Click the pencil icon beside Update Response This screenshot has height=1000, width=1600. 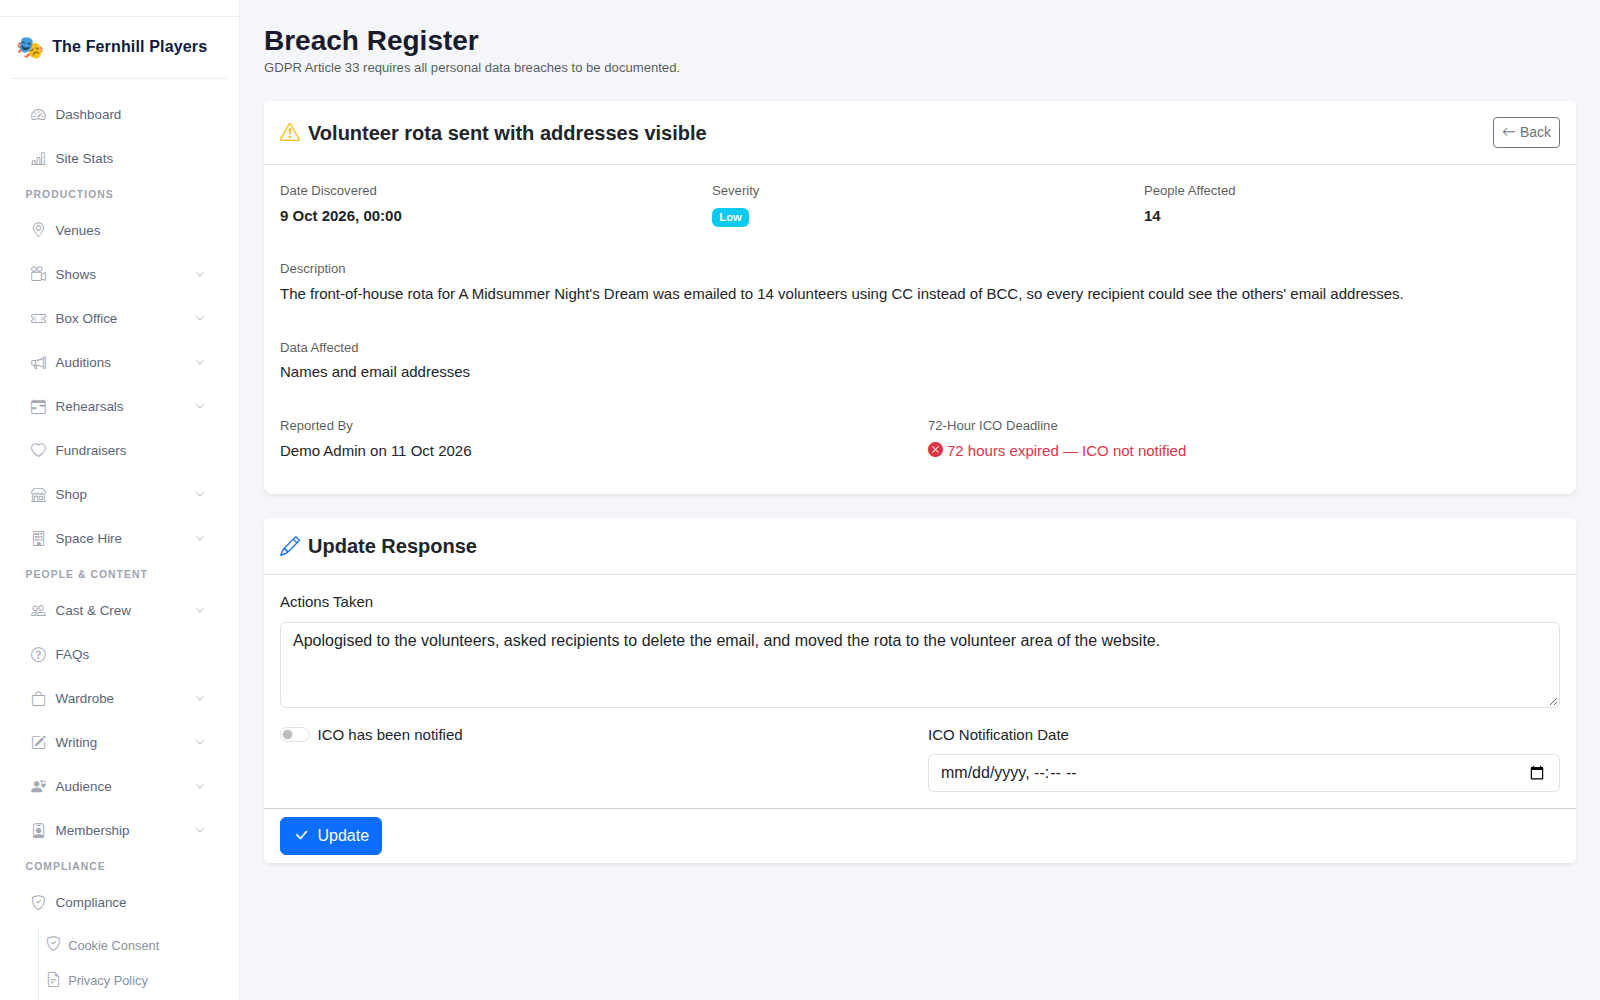(x=290, y=546)
